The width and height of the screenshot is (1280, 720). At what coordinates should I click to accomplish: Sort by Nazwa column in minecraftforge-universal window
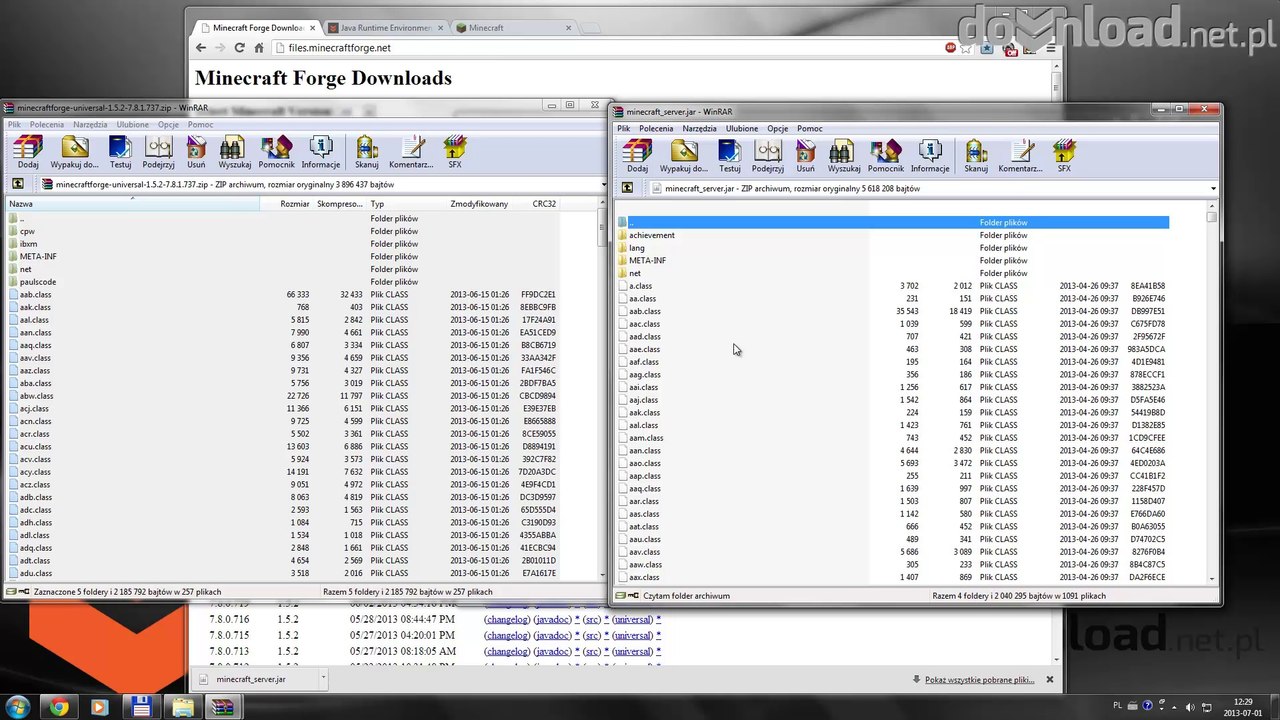[x=130, y=204]
